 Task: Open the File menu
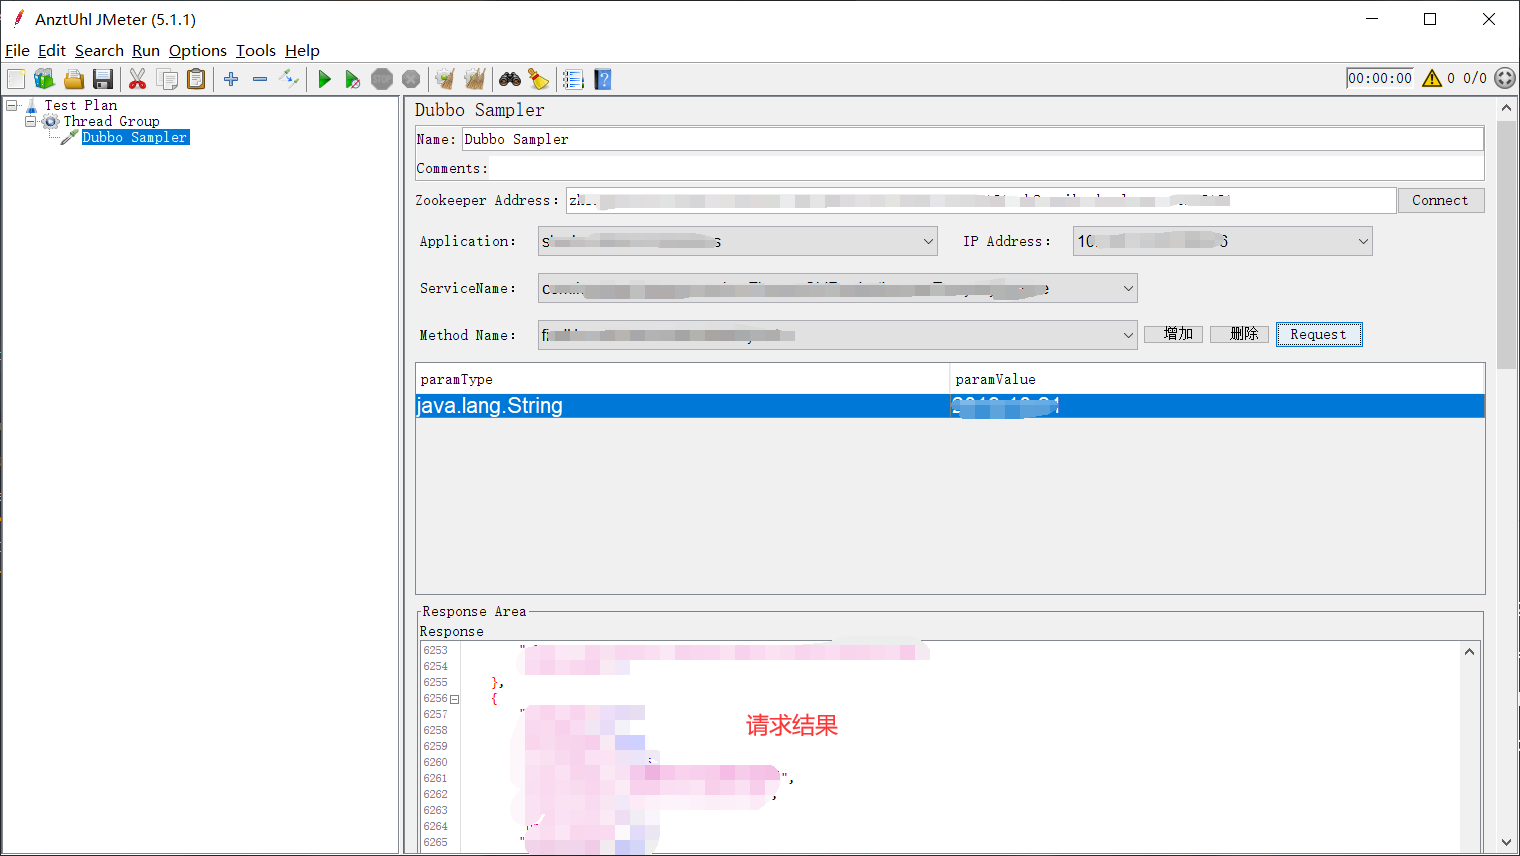tap(17, 51)
